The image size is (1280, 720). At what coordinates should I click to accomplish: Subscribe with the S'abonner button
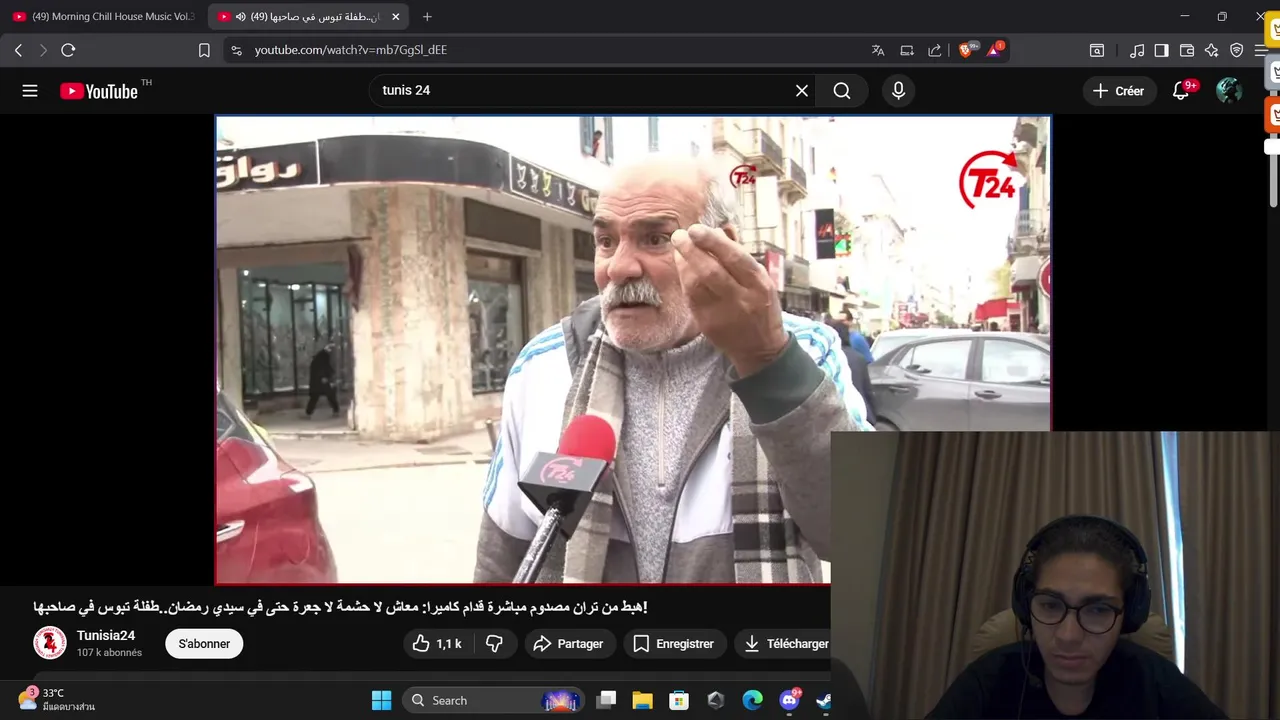[x=204, y=644]
